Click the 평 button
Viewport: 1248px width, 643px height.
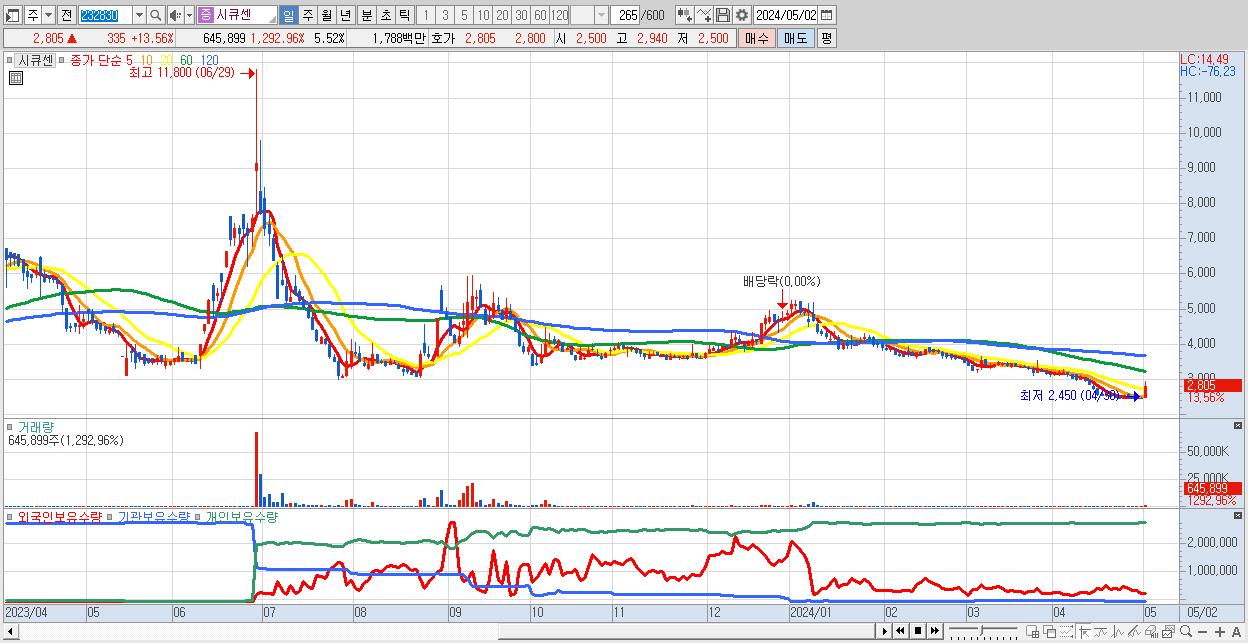click(826, 38)
